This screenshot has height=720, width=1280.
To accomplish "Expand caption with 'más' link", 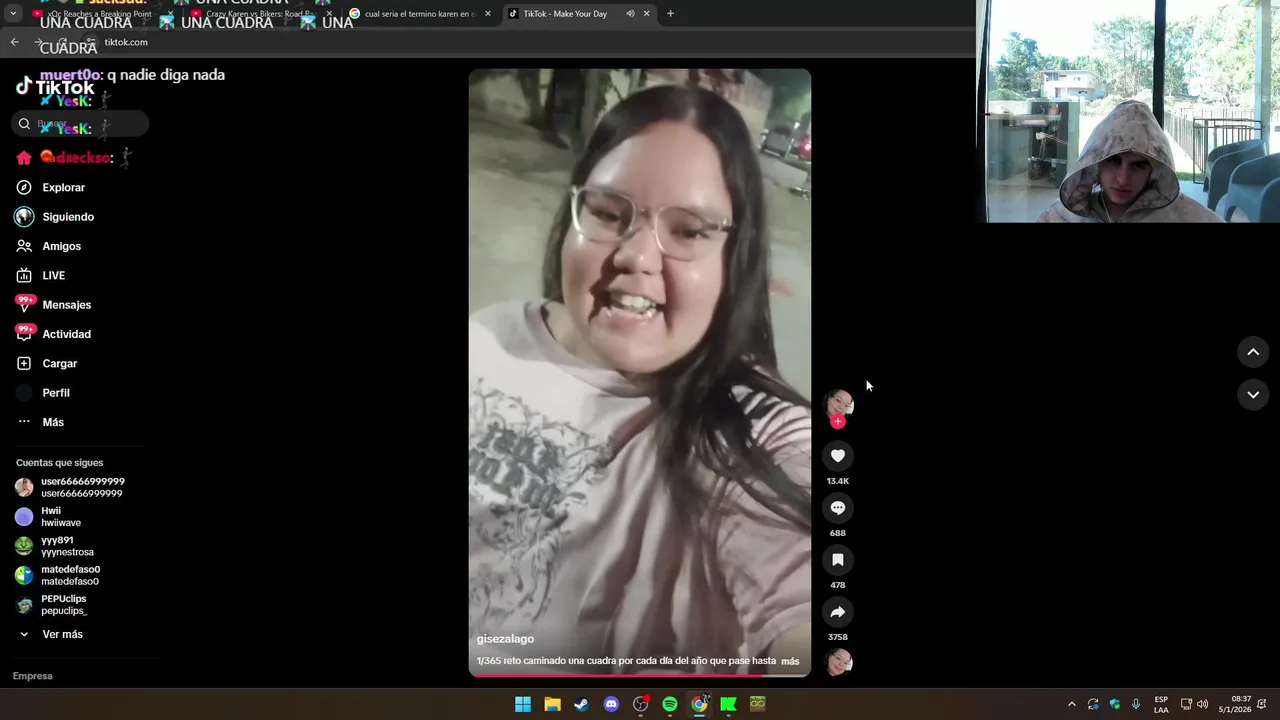I will 790,661.
